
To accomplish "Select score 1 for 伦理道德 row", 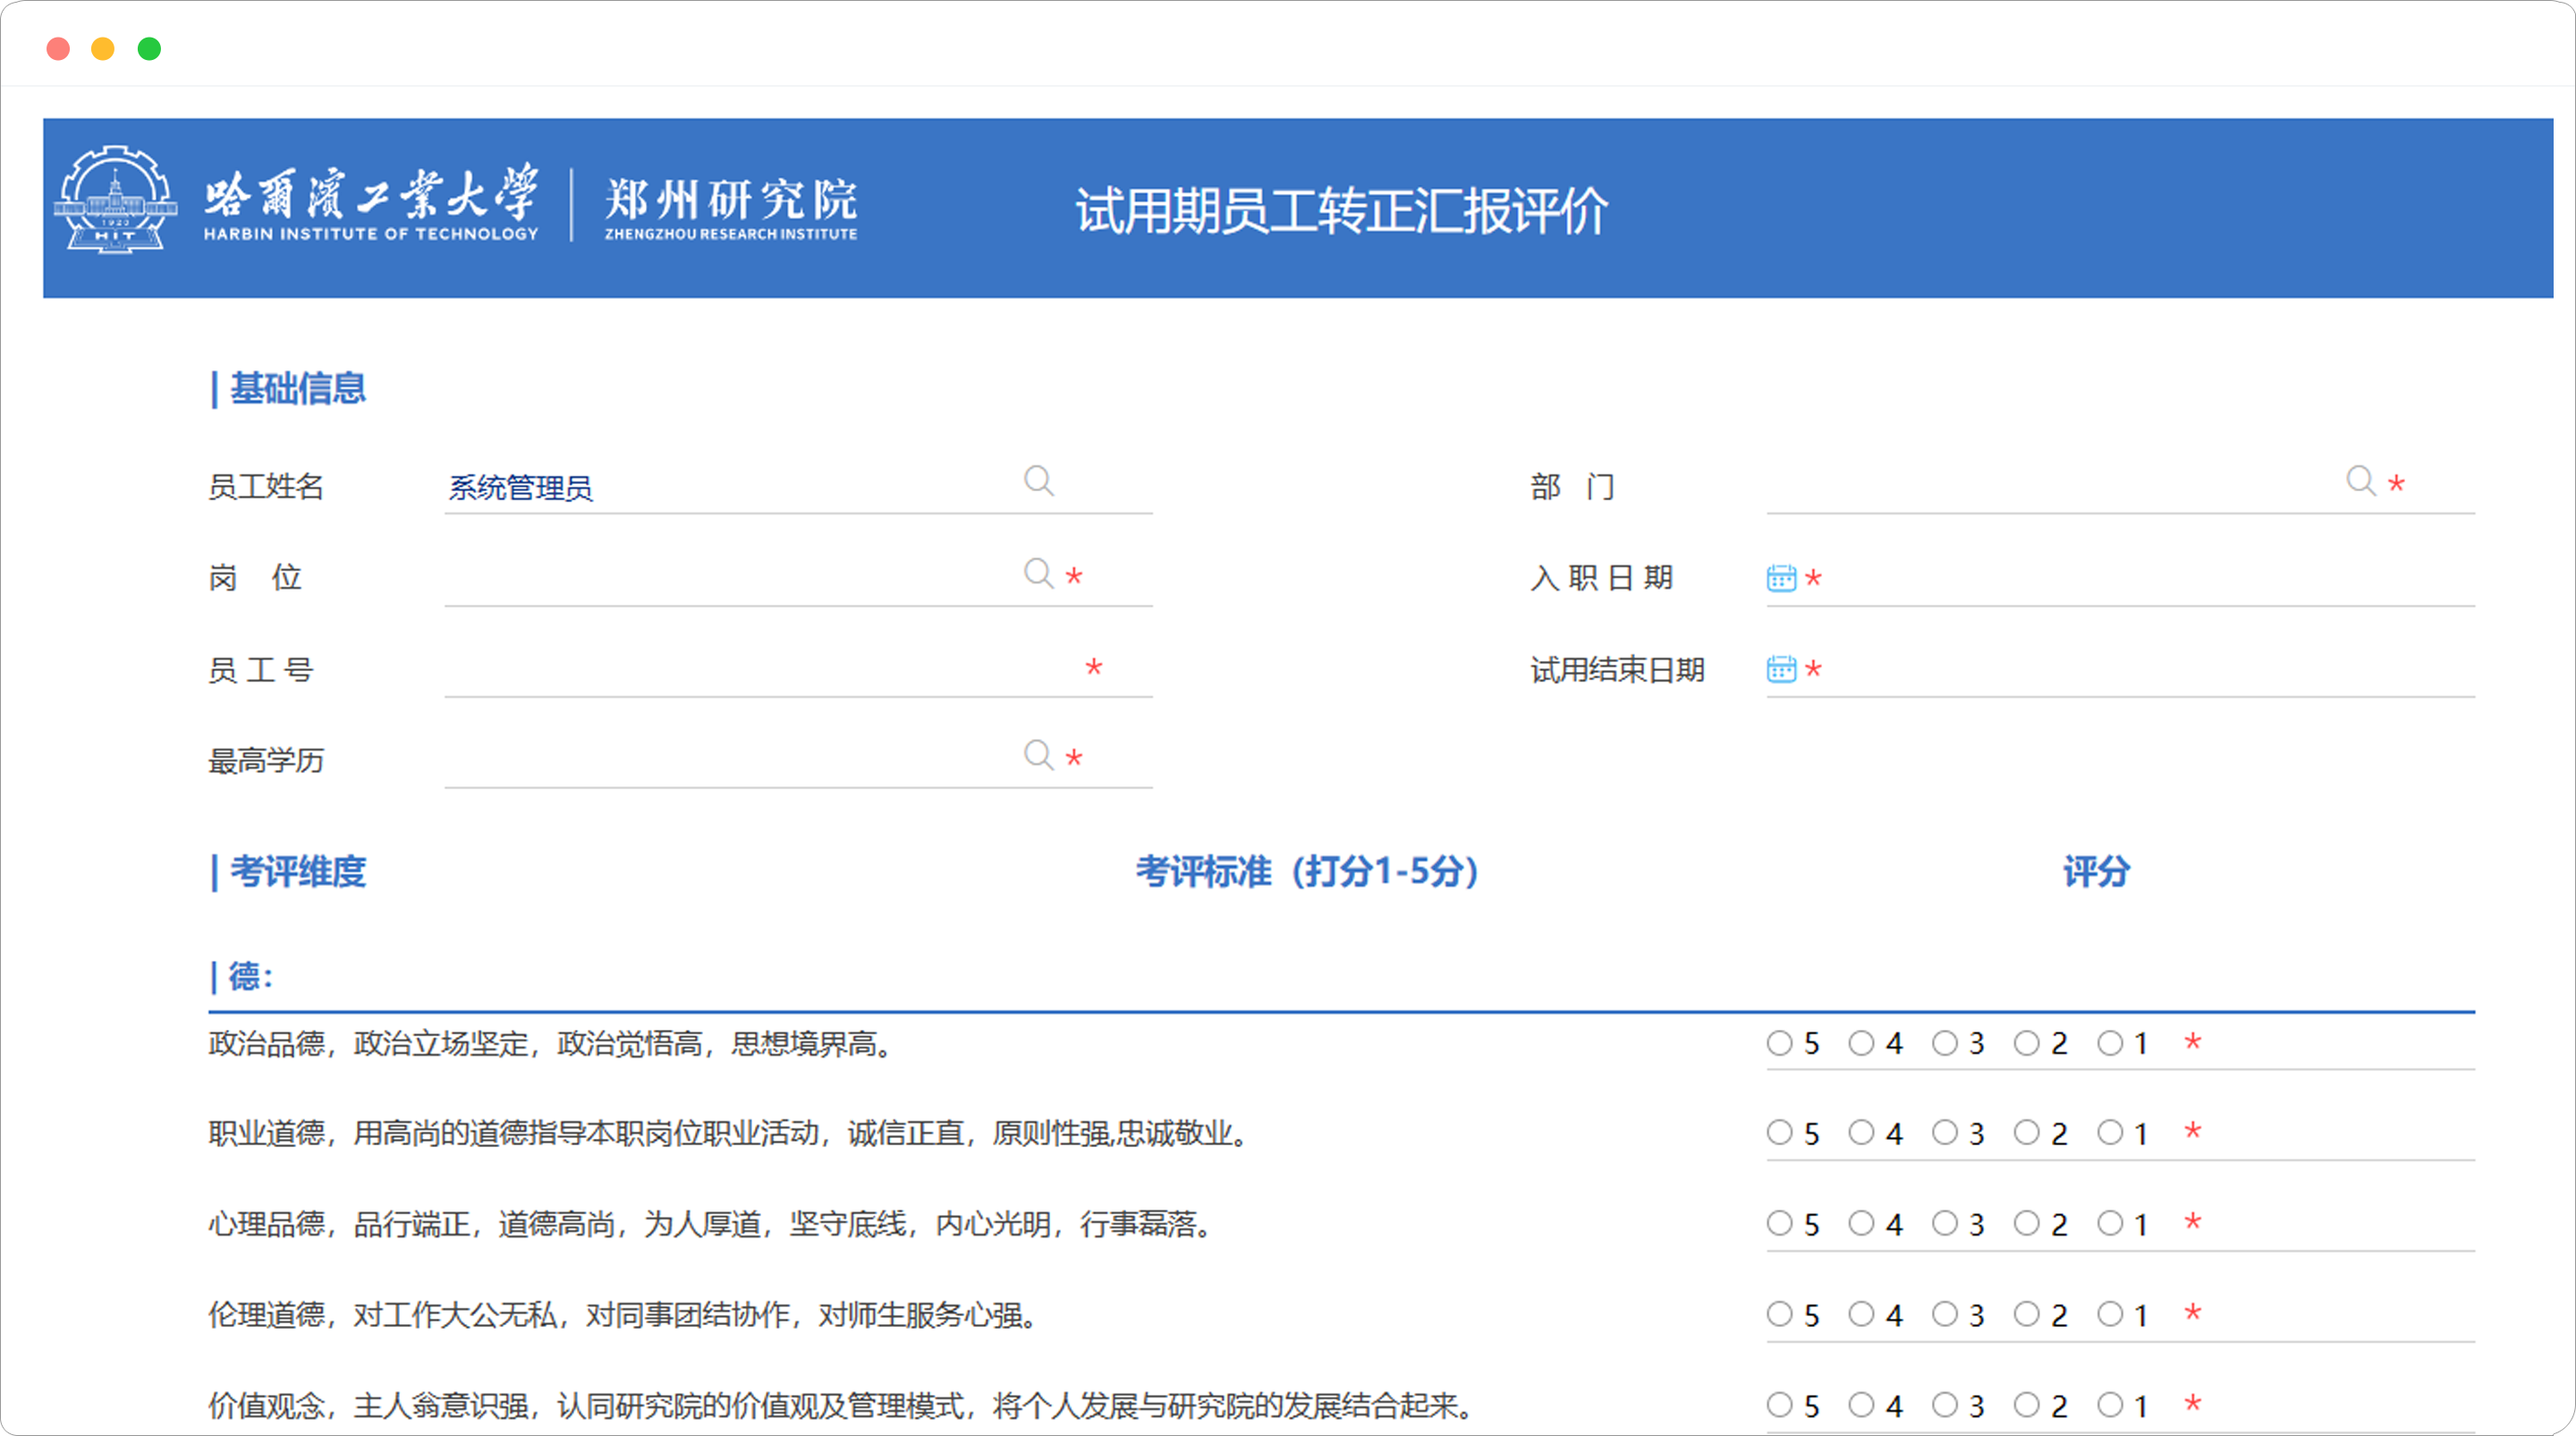I will [2110, 1314].
